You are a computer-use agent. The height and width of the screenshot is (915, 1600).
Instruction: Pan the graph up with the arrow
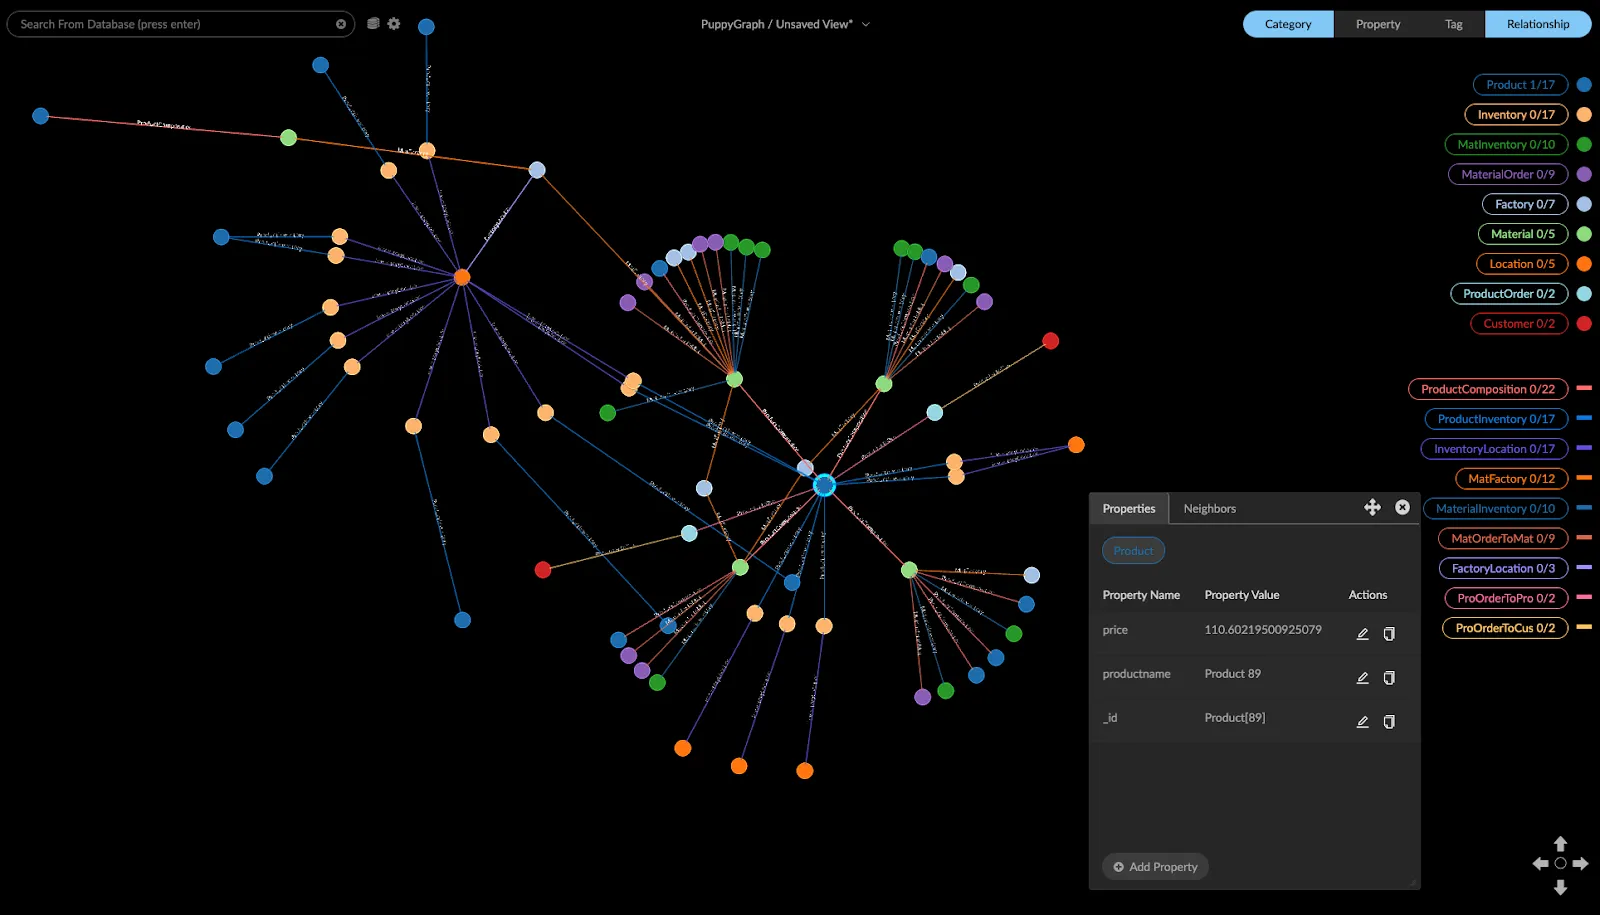(x=1560, y=844)
